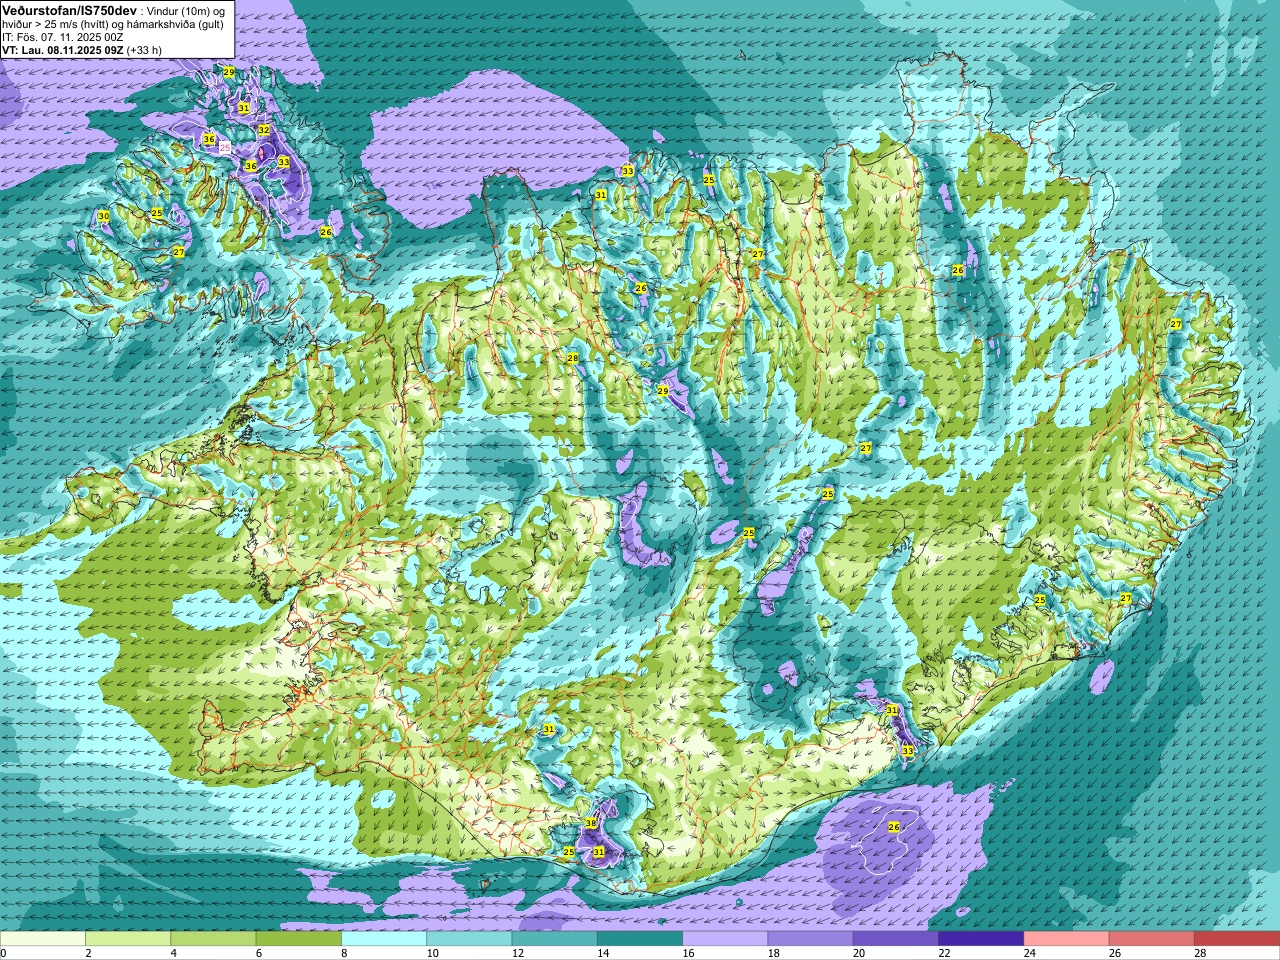
Task: Select the 2–4 m/s light green legend swatch
Action: [x=128, y=939]
